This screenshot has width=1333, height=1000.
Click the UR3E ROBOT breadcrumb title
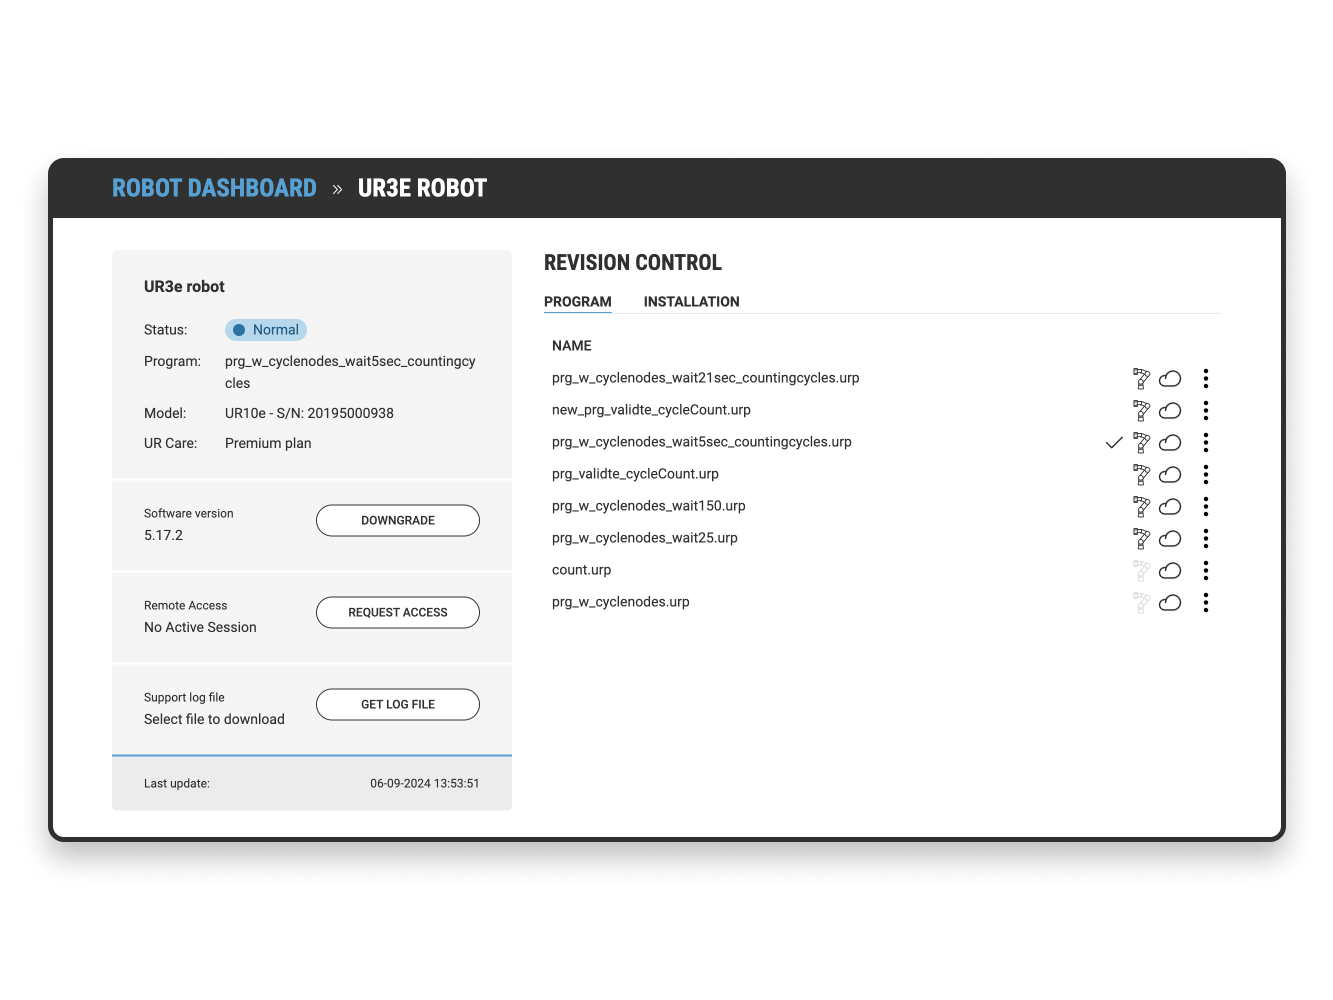422,188
